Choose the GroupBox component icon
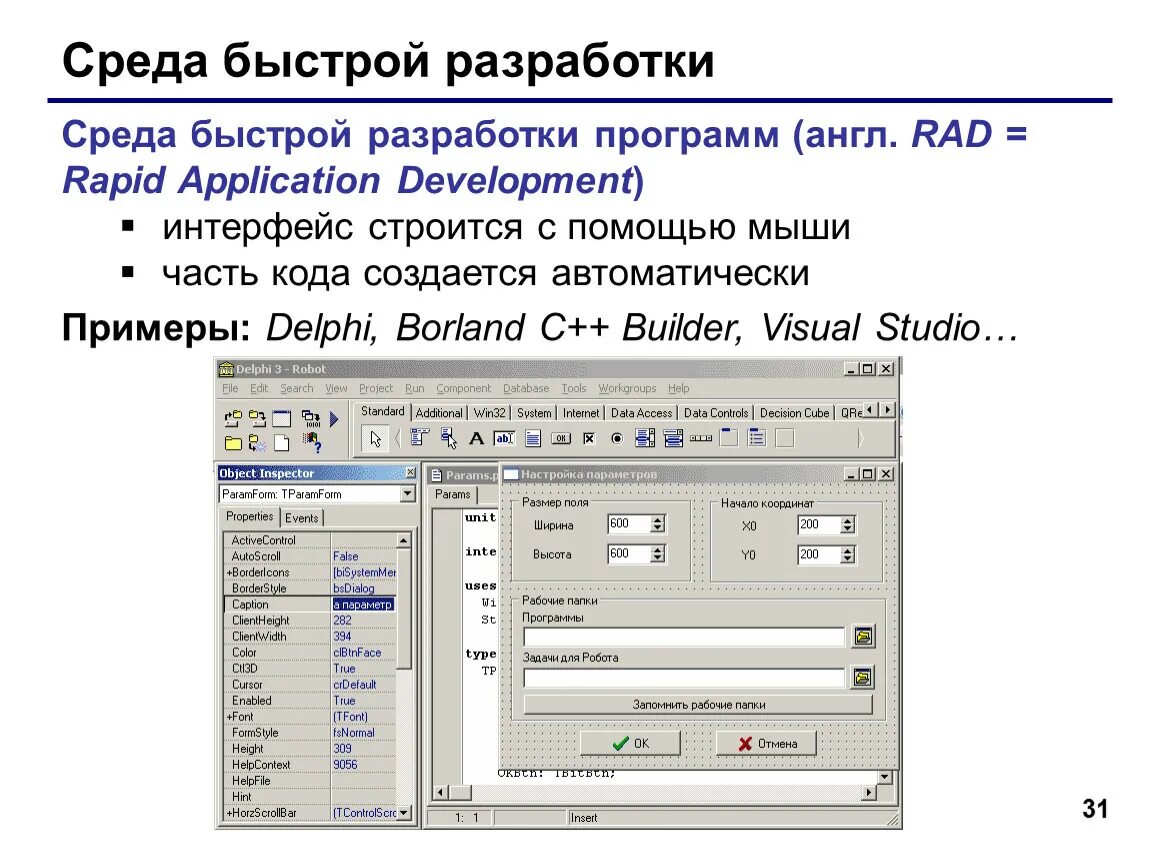1150x864 pixels. 729,439
